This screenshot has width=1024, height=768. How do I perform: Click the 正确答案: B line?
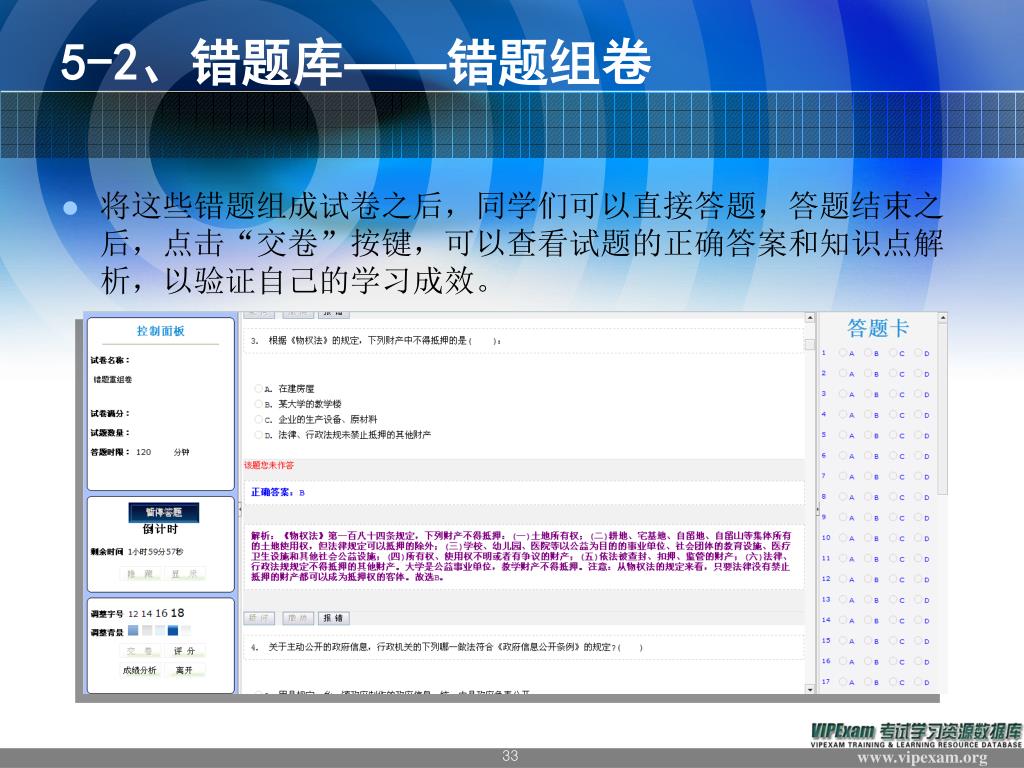pyautogui.click(x=278, y=492)
